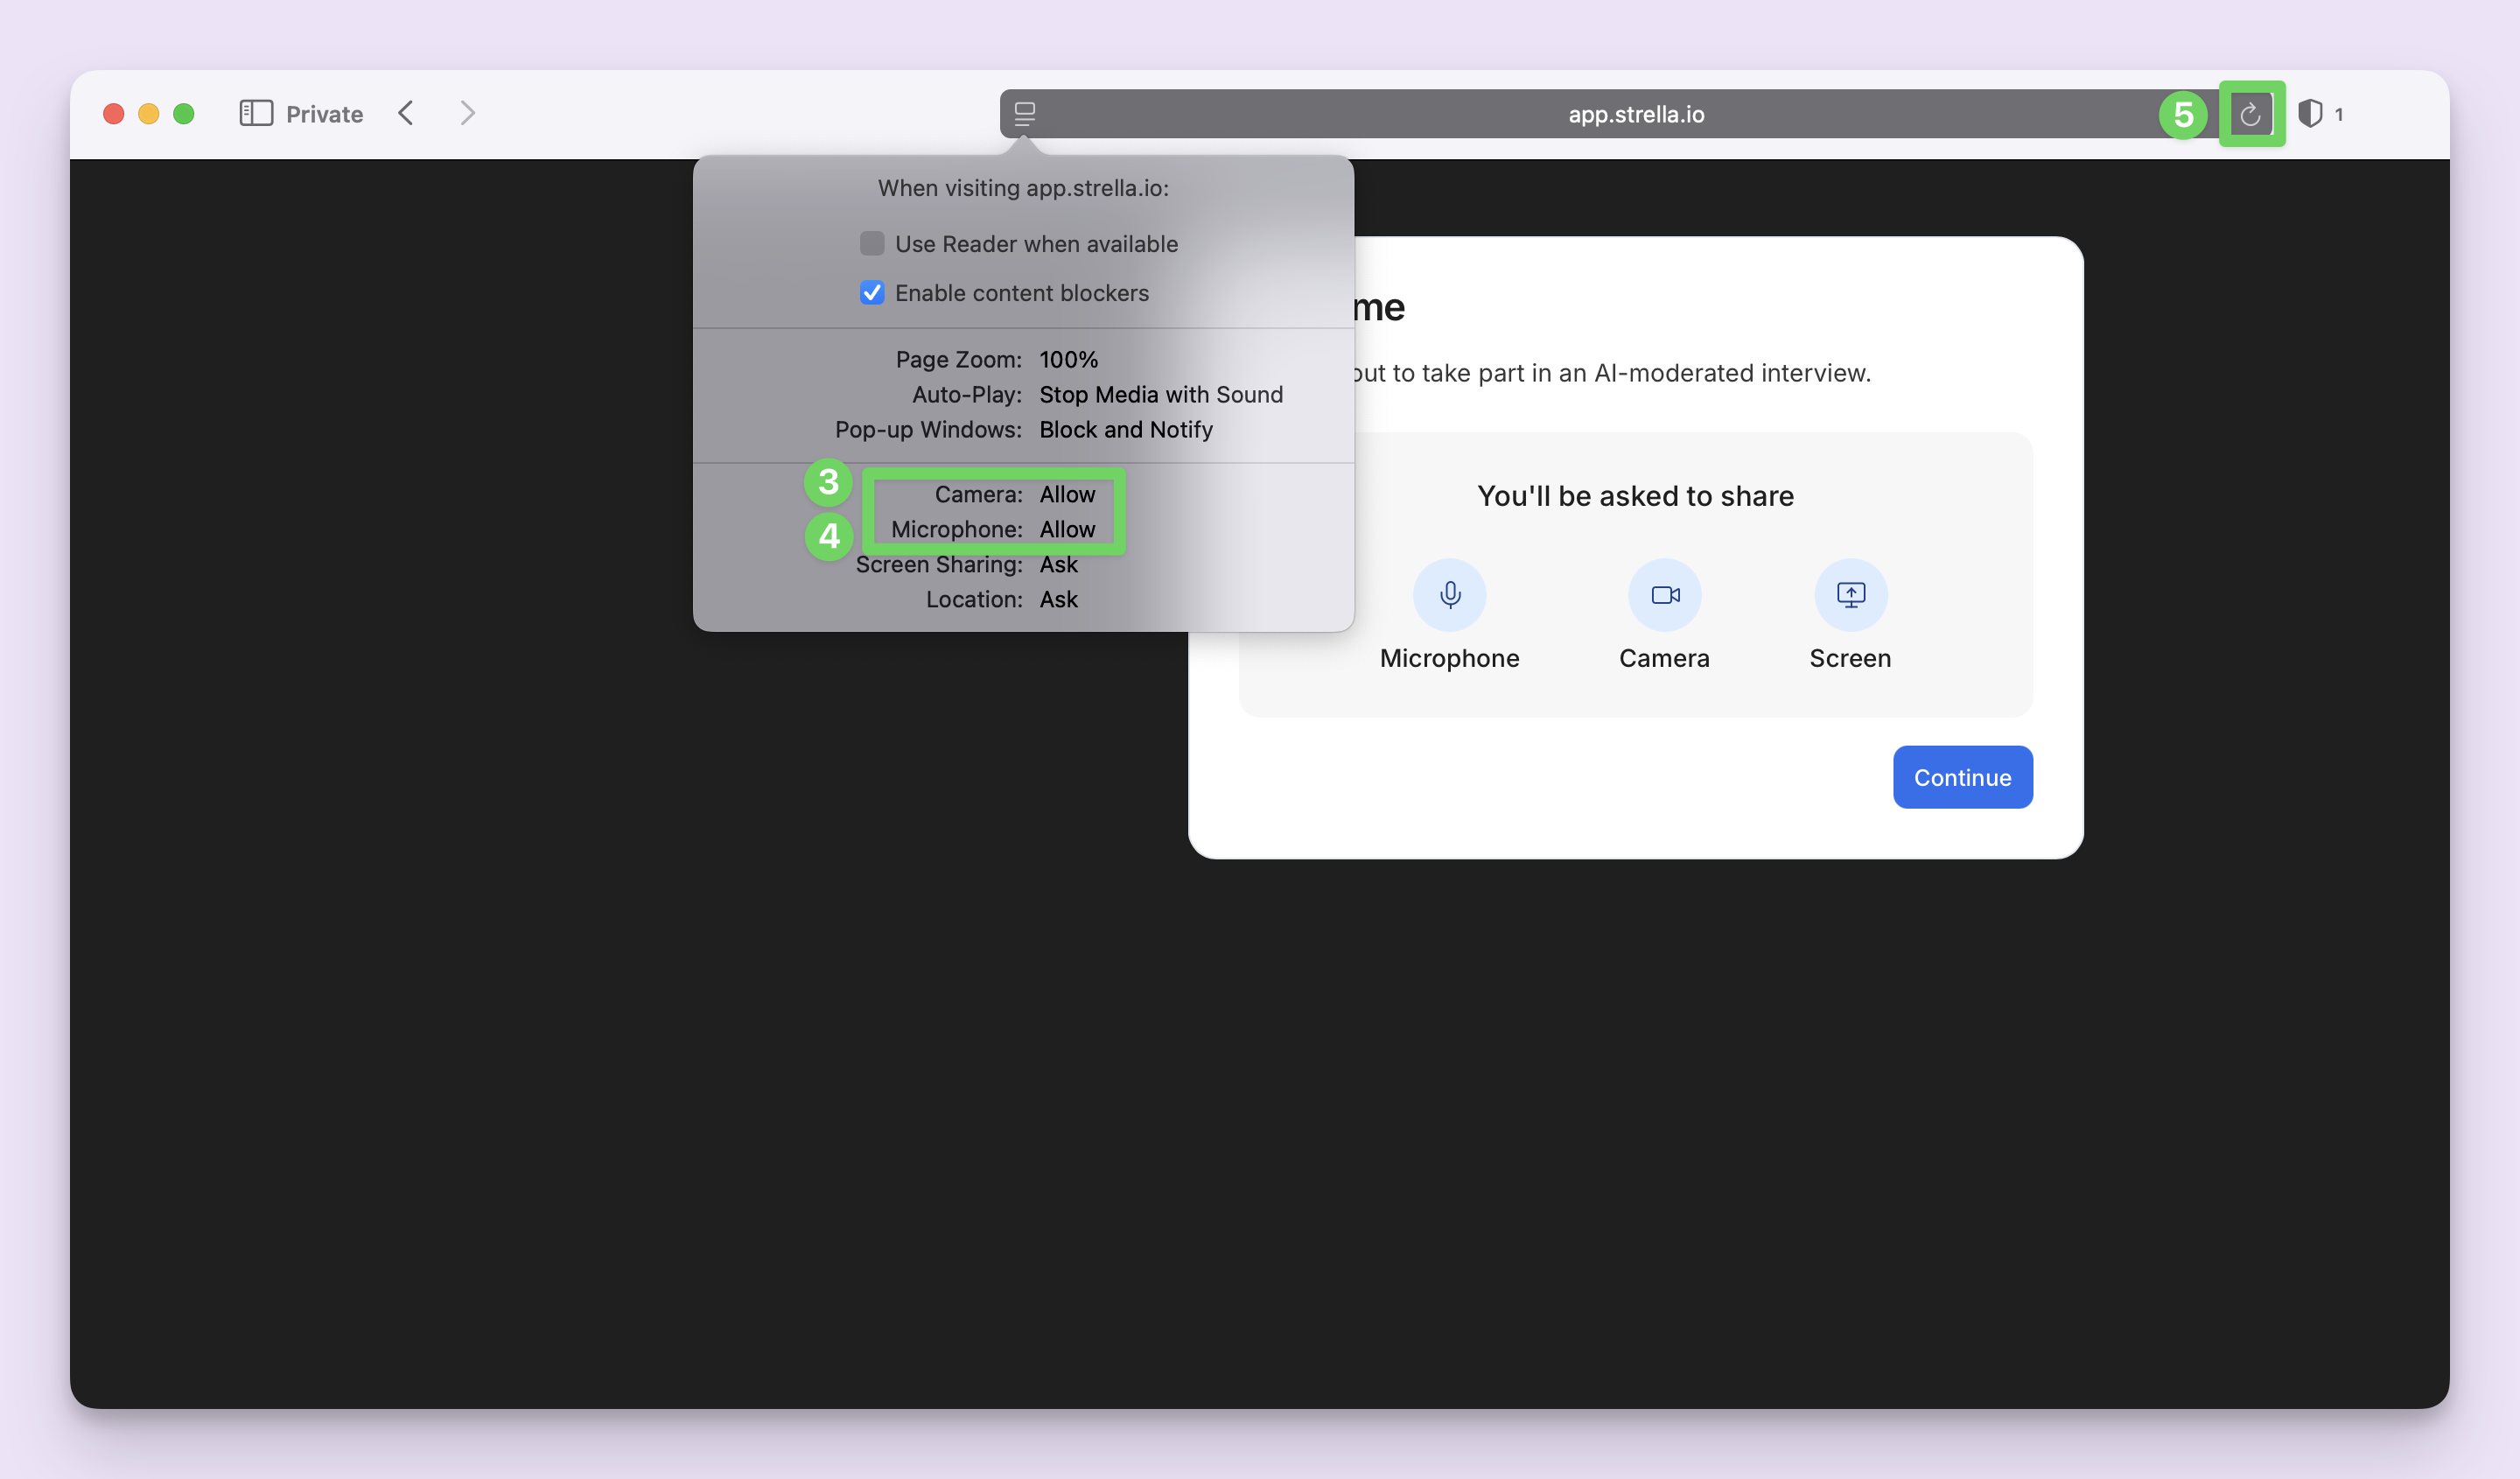Click the app.strella.io address field
This screenshot has width=2520, height=1479.
pos(1635,114)
